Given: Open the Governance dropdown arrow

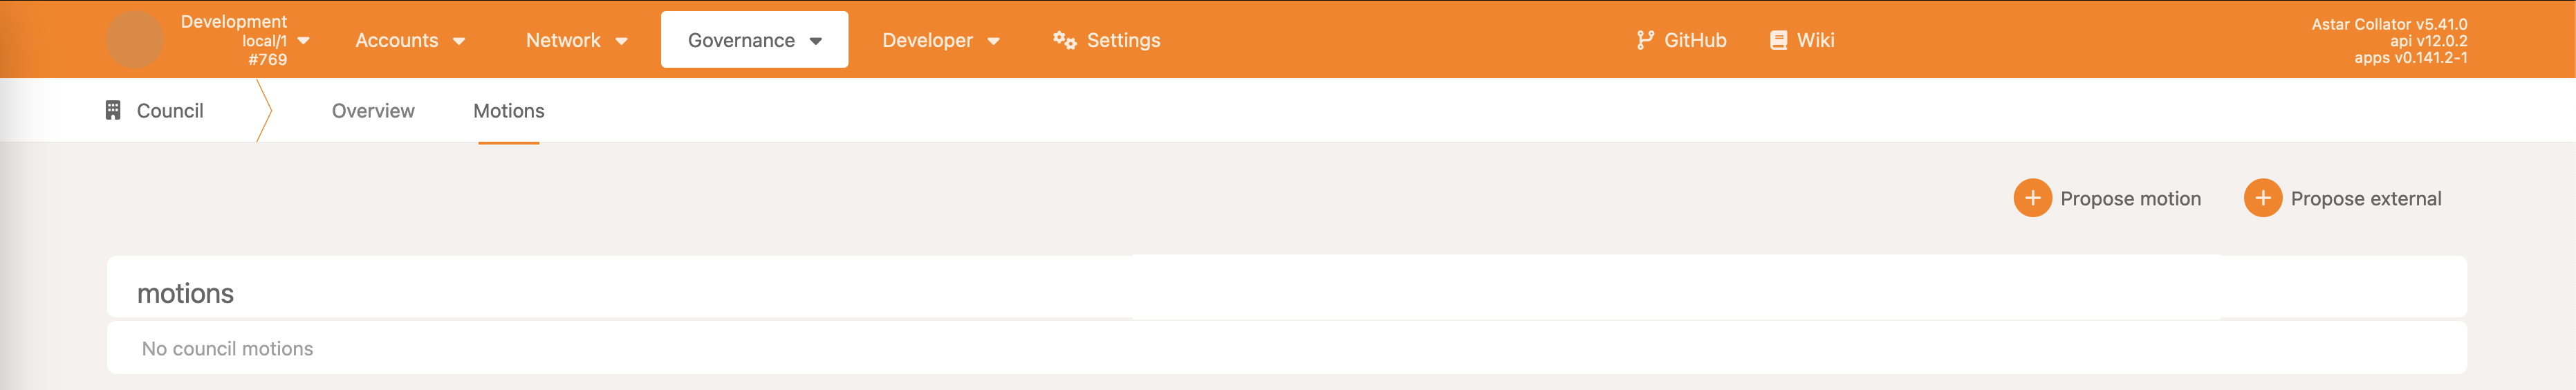Looking at the screenshot, I should tap(816, 41).
